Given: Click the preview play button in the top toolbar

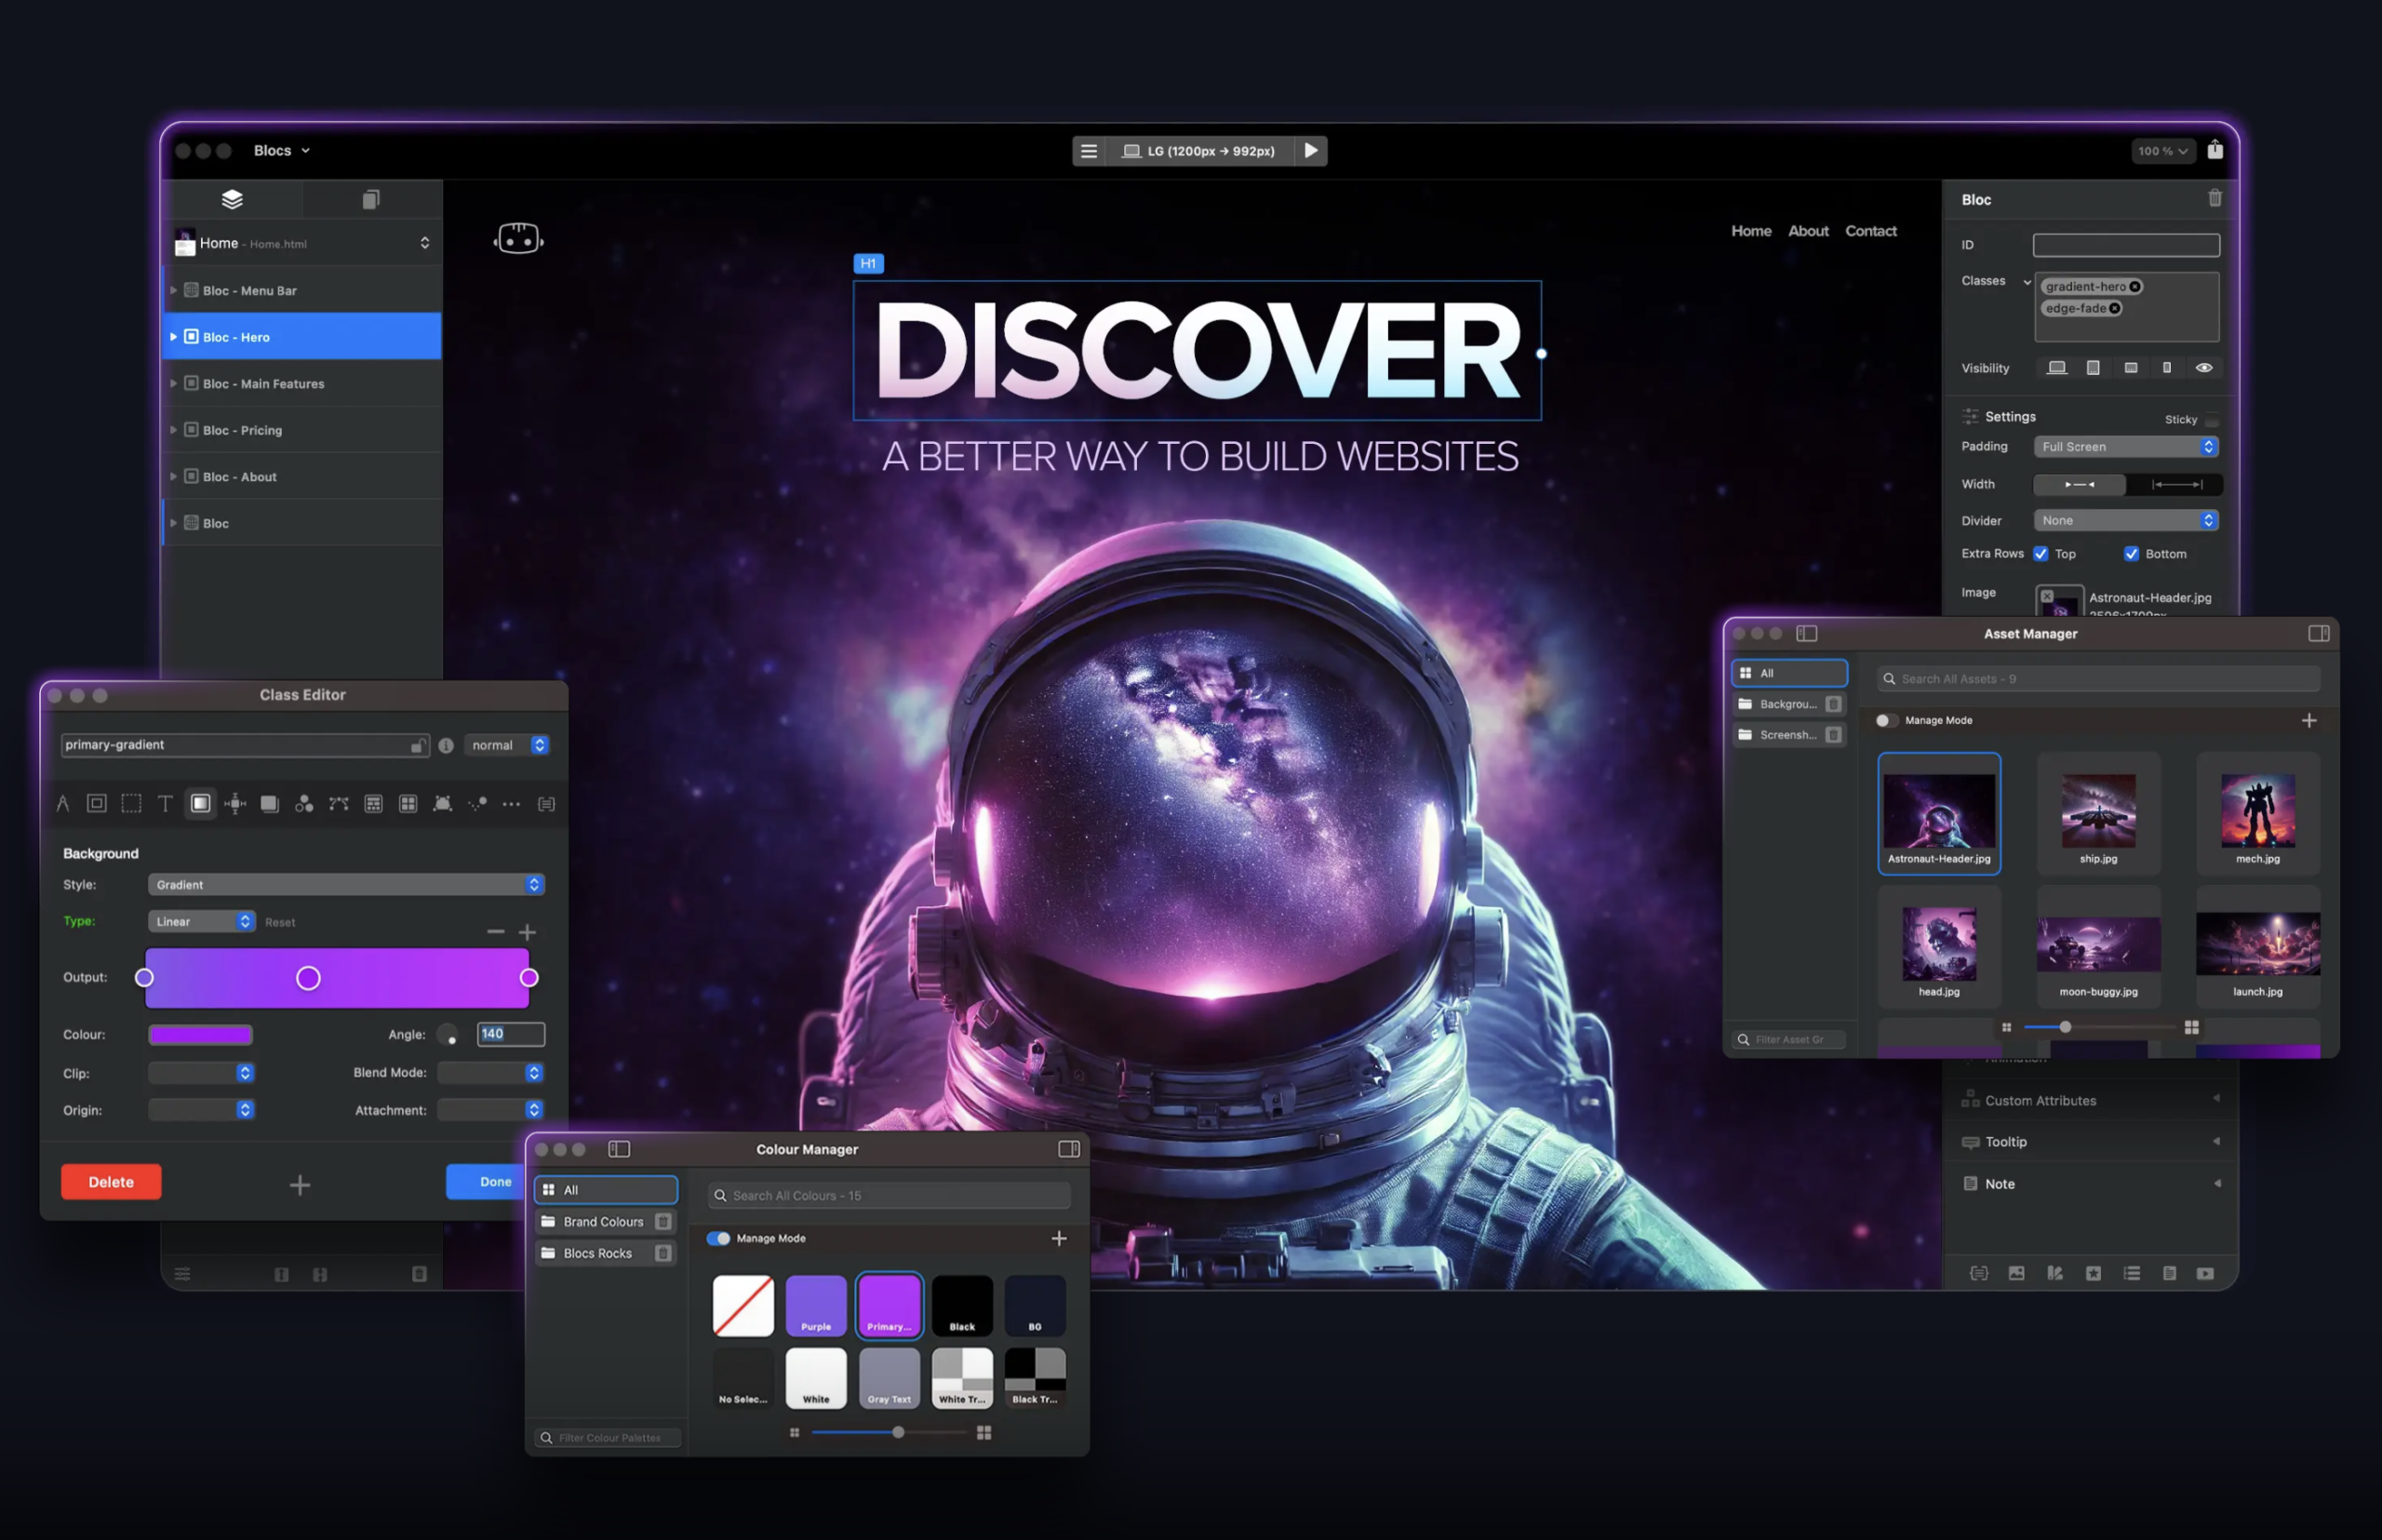Looking at the screenshot, I should (1311, 151).
